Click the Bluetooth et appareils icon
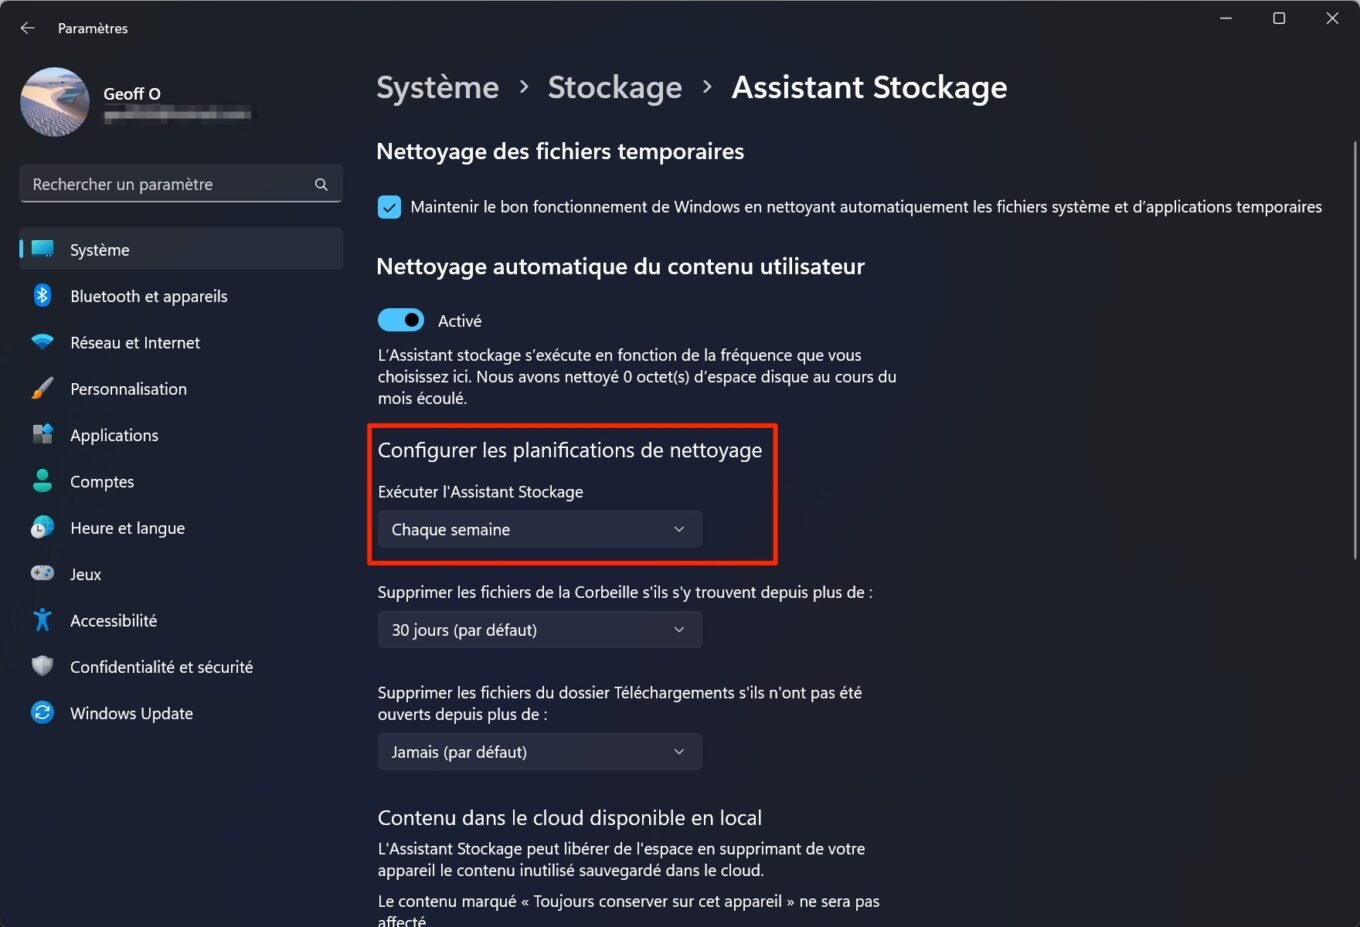This screenshot has height=927, width=1360. 42,295
